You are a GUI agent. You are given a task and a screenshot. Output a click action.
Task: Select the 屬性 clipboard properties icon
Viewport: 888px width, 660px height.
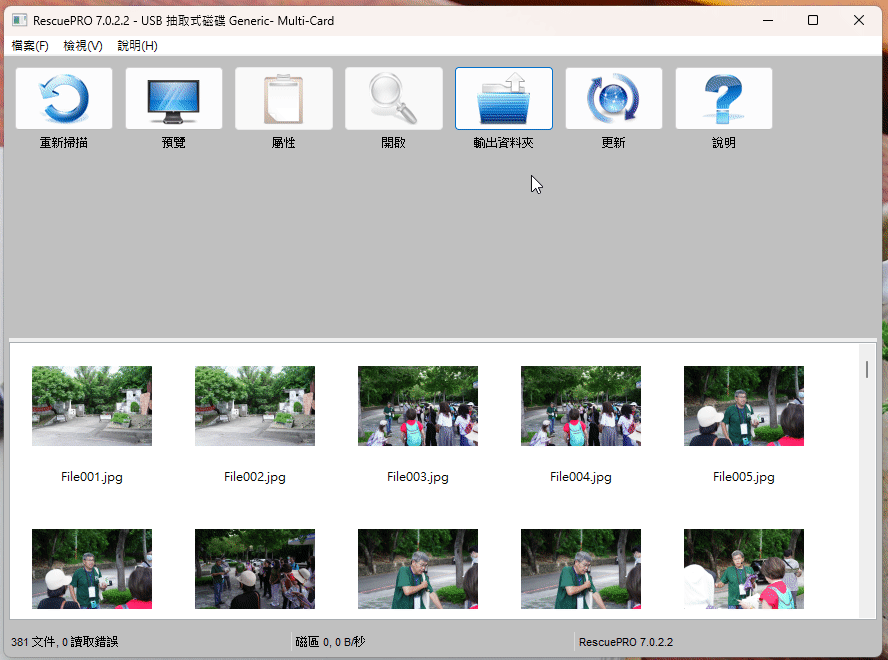pyautogui.click(x=284, y=99)
